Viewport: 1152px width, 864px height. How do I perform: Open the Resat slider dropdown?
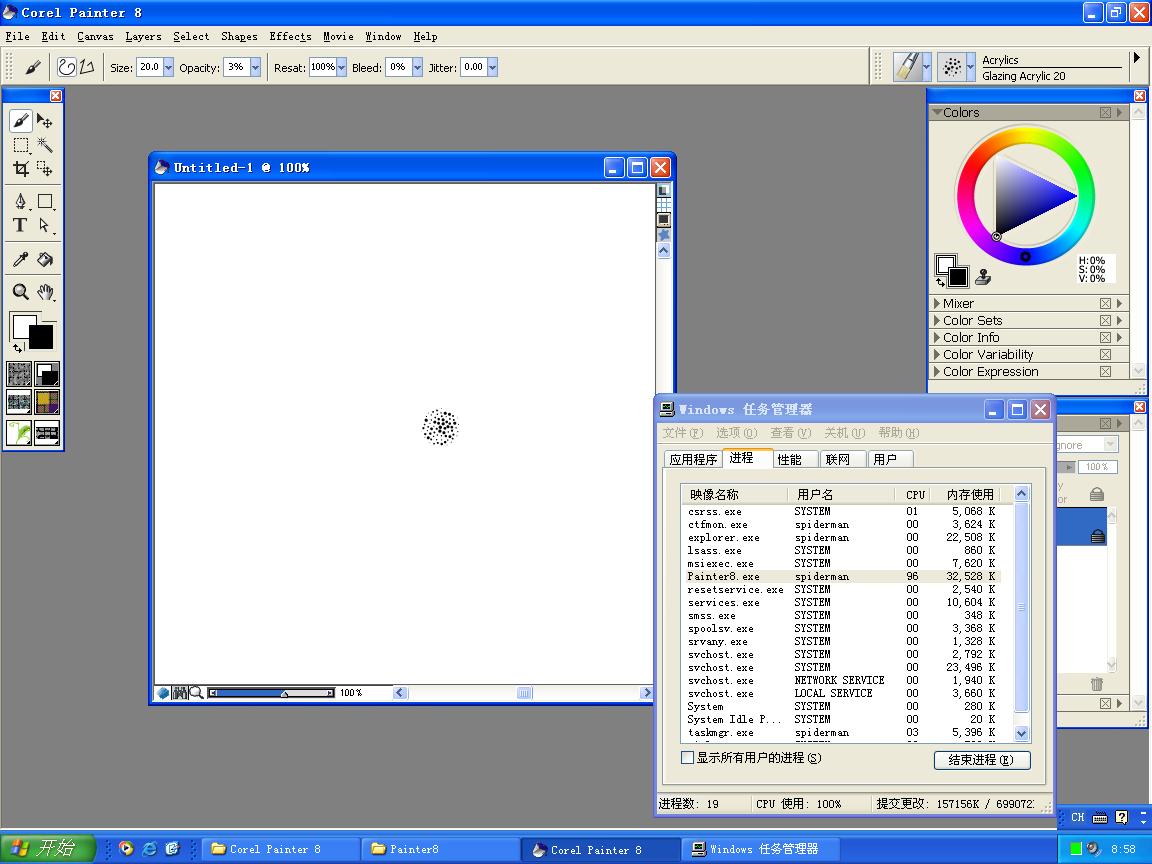coord(341,68)
